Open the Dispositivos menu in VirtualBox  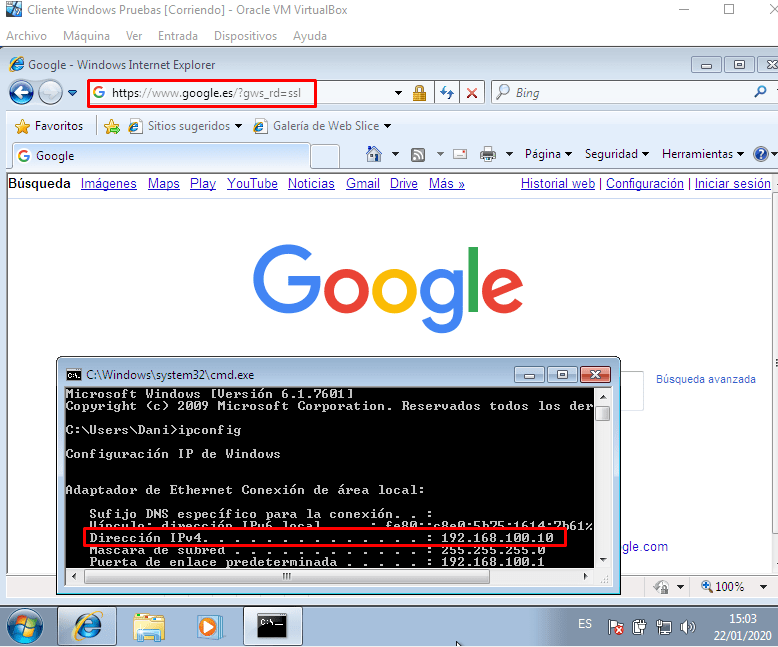tap(245, 36)
